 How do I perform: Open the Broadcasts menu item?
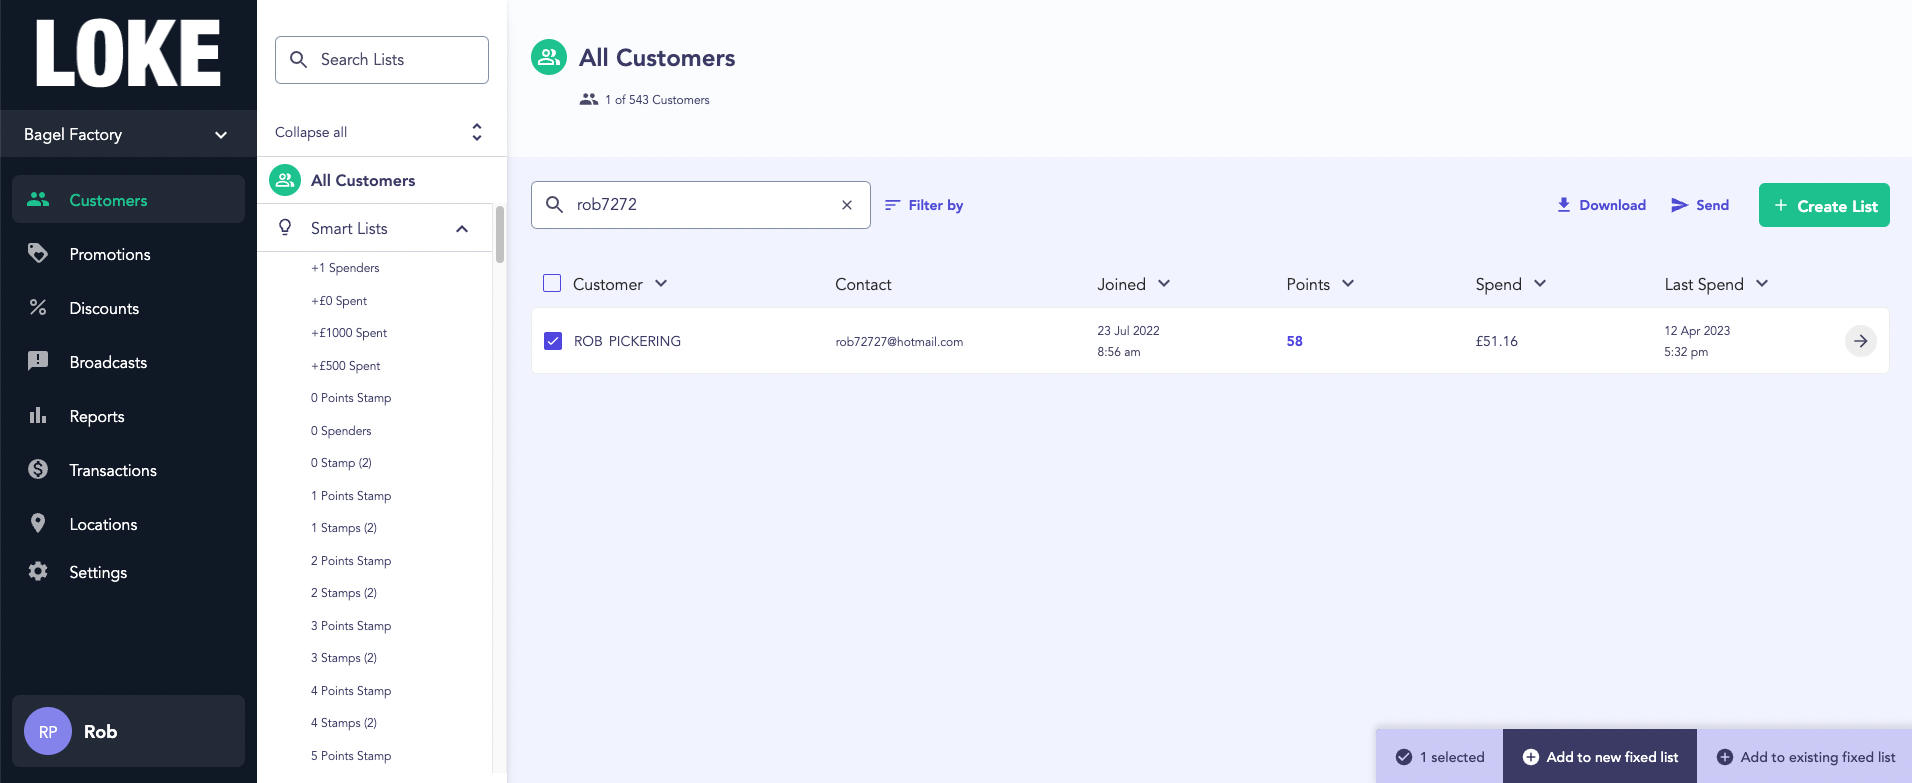pos(128,362)
